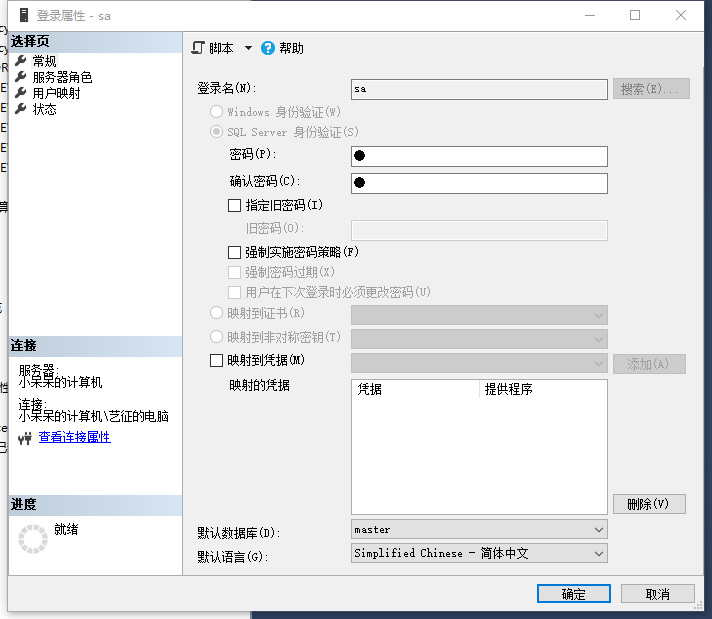The width and height of the screenshot is (712, 619).
Task: Click the wrench icon beside 常规
Action: click(21, 60)
